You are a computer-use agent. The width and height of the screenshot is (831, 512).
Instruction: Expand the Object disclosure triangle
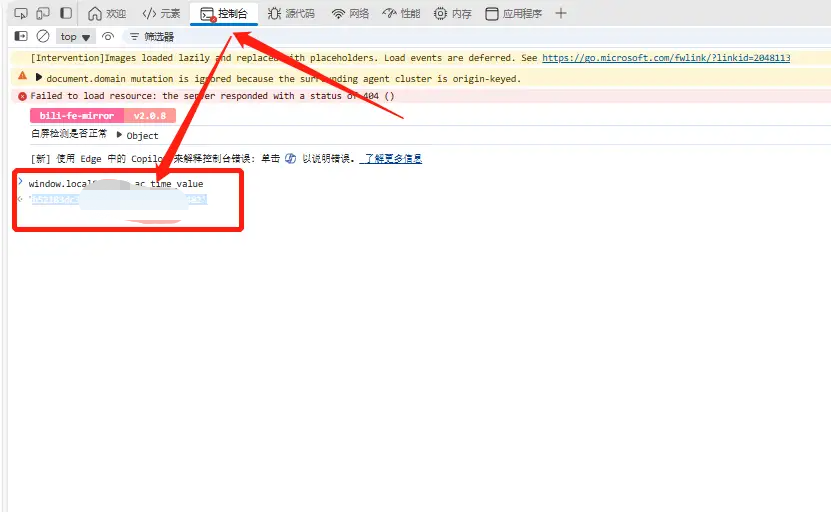click(x=120, y=135)
